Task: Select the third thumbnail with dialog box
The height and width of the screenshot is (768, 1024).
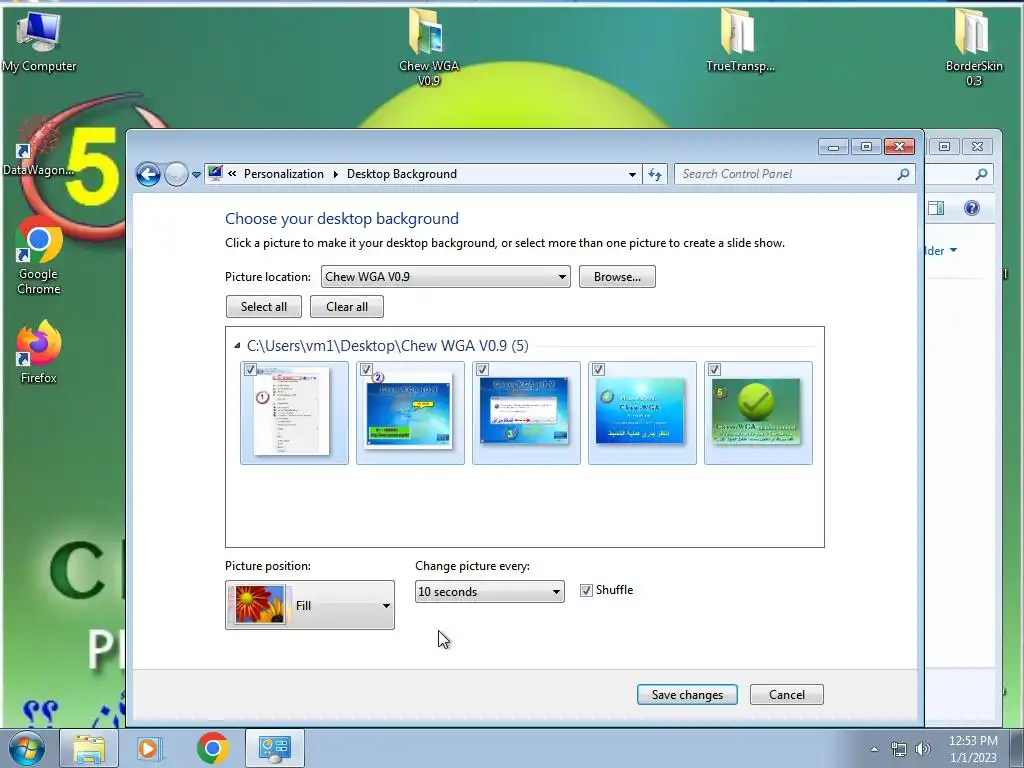Action: click(526, 413)
